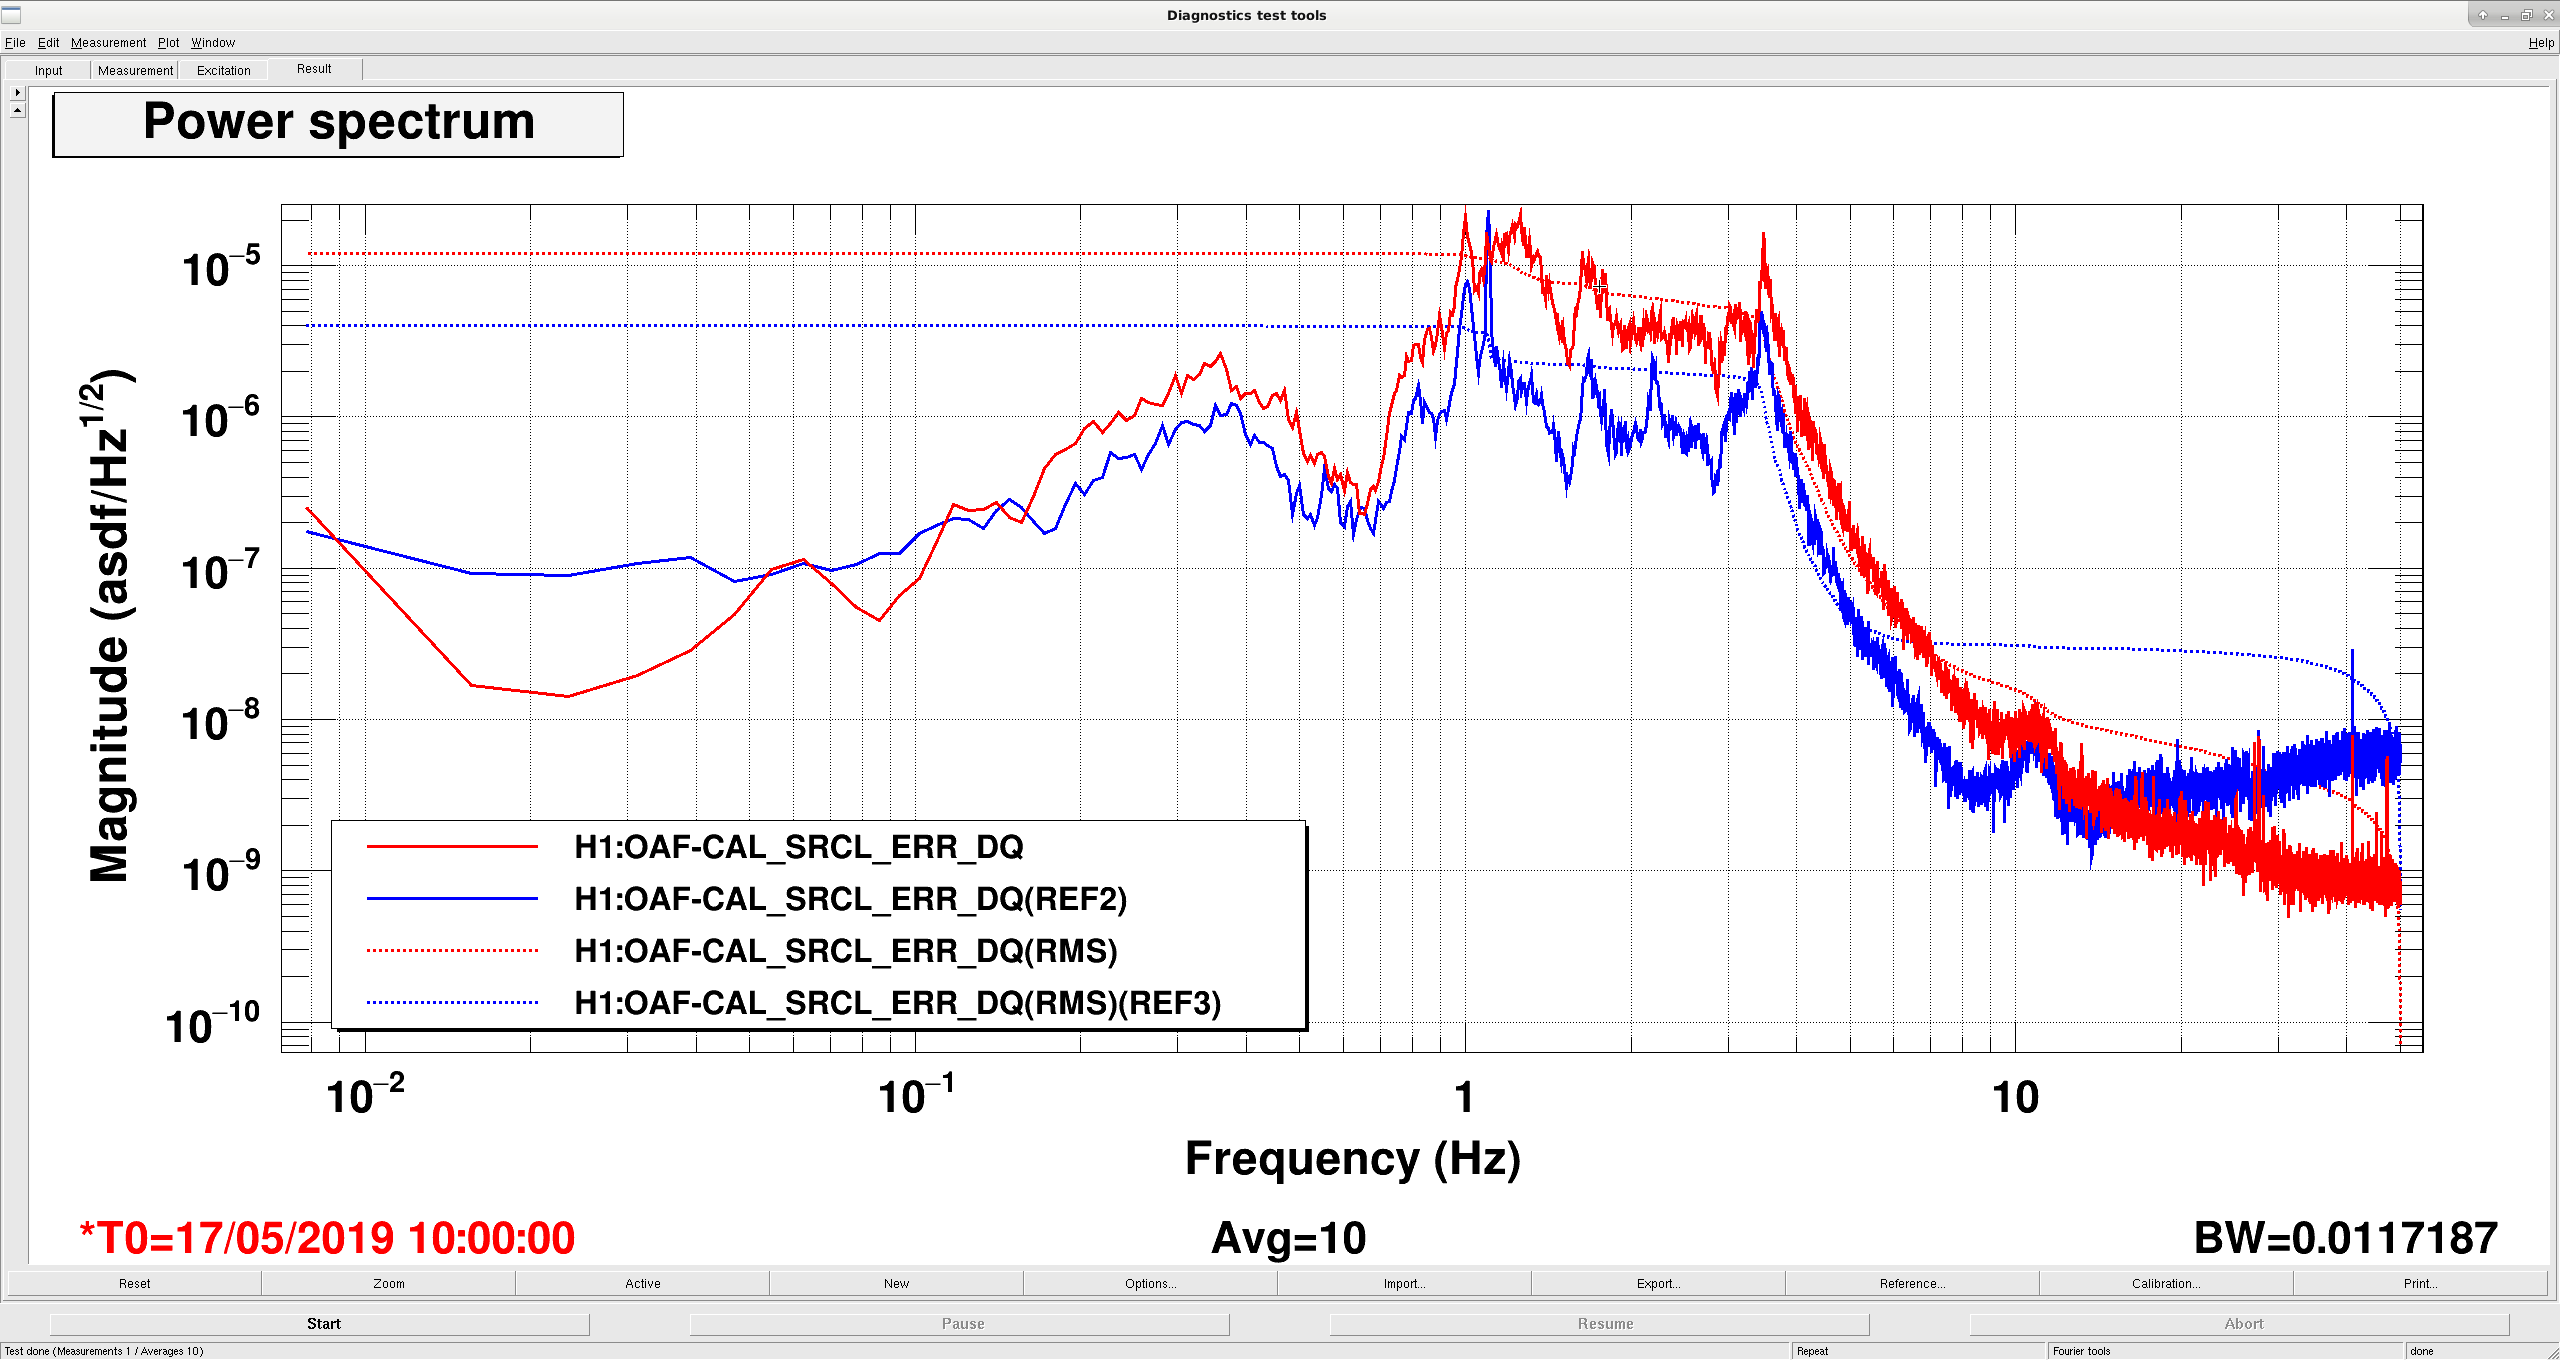
Task: Click the red SRCL_ERR_DQ legend line swatch
Action: tap(452, 847)
